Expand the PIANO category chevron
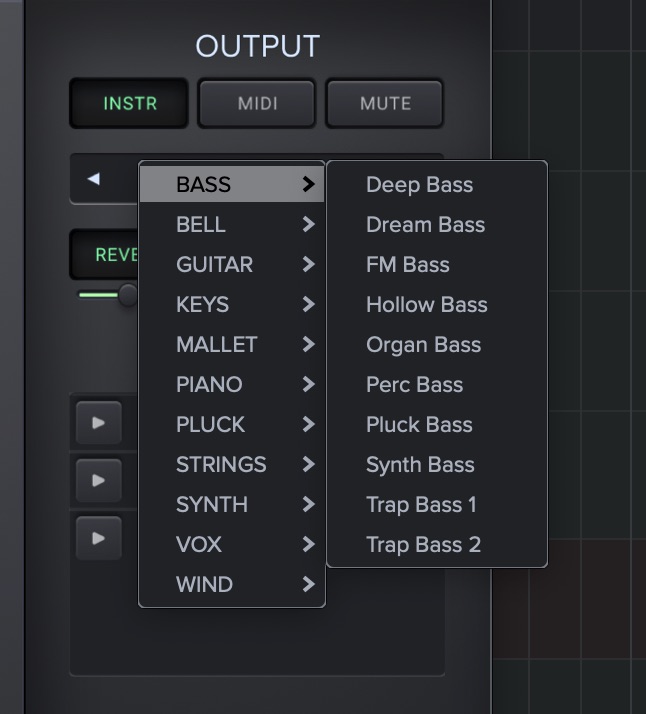 pos(308,385)
